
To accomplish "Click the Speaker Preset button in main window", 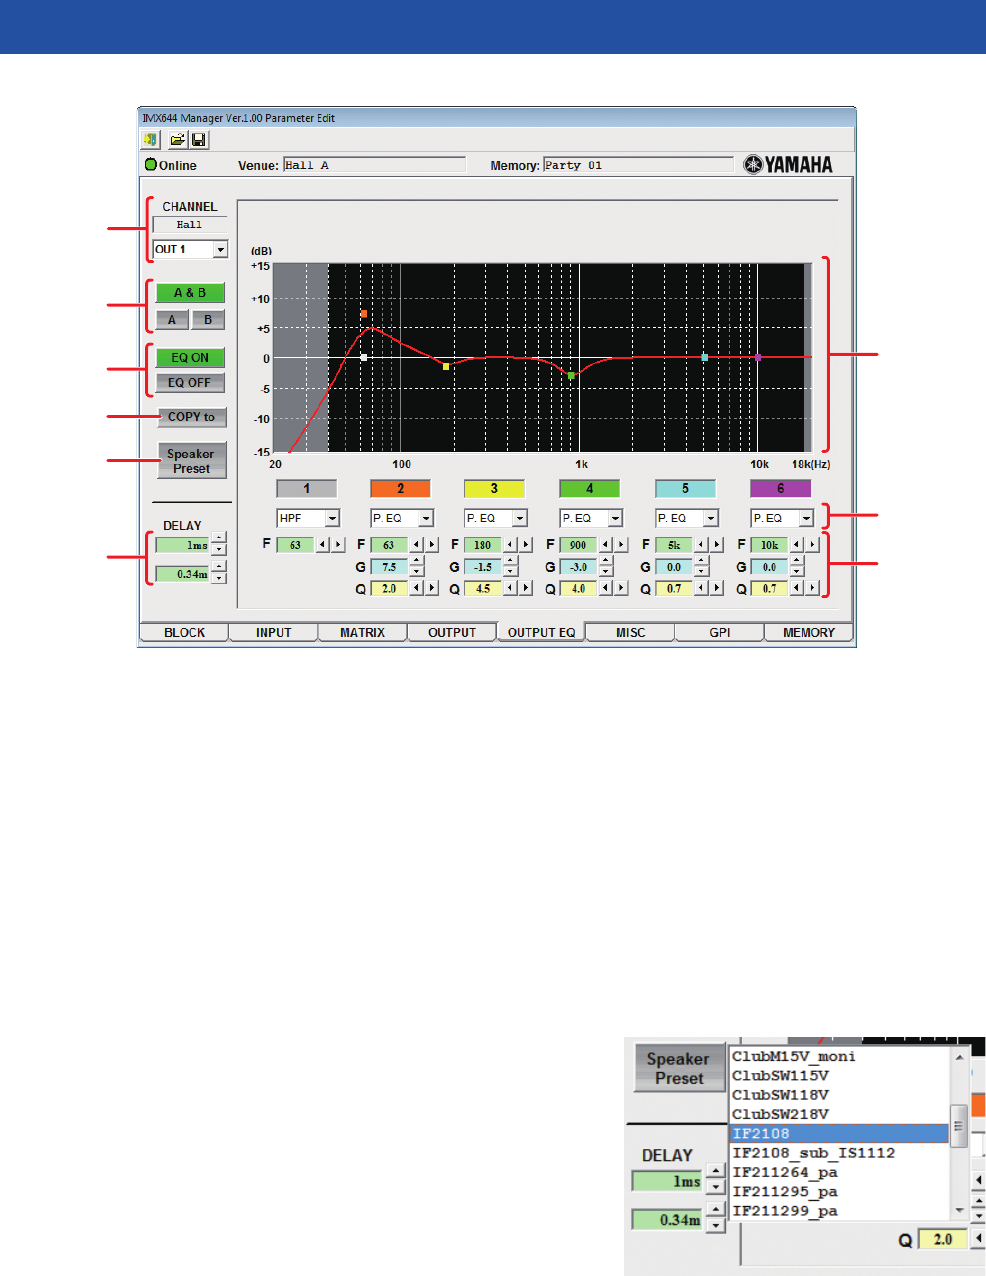I will pyautogui.click(x=191, y=461).
